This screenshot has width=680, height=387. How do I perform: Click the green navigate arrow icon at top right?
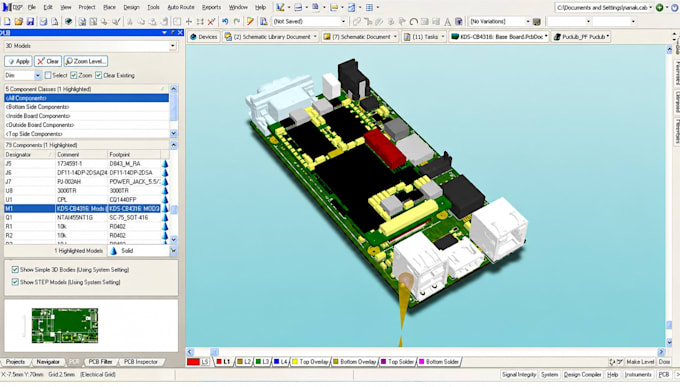660,7
